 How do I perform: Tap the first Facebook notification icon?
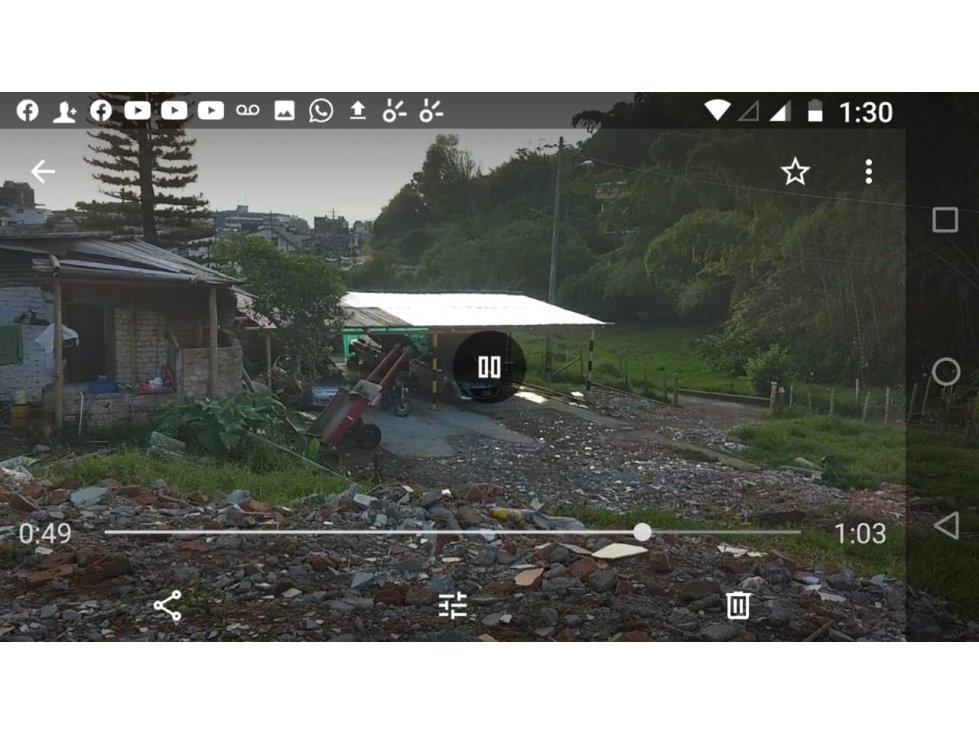[27, 111]
